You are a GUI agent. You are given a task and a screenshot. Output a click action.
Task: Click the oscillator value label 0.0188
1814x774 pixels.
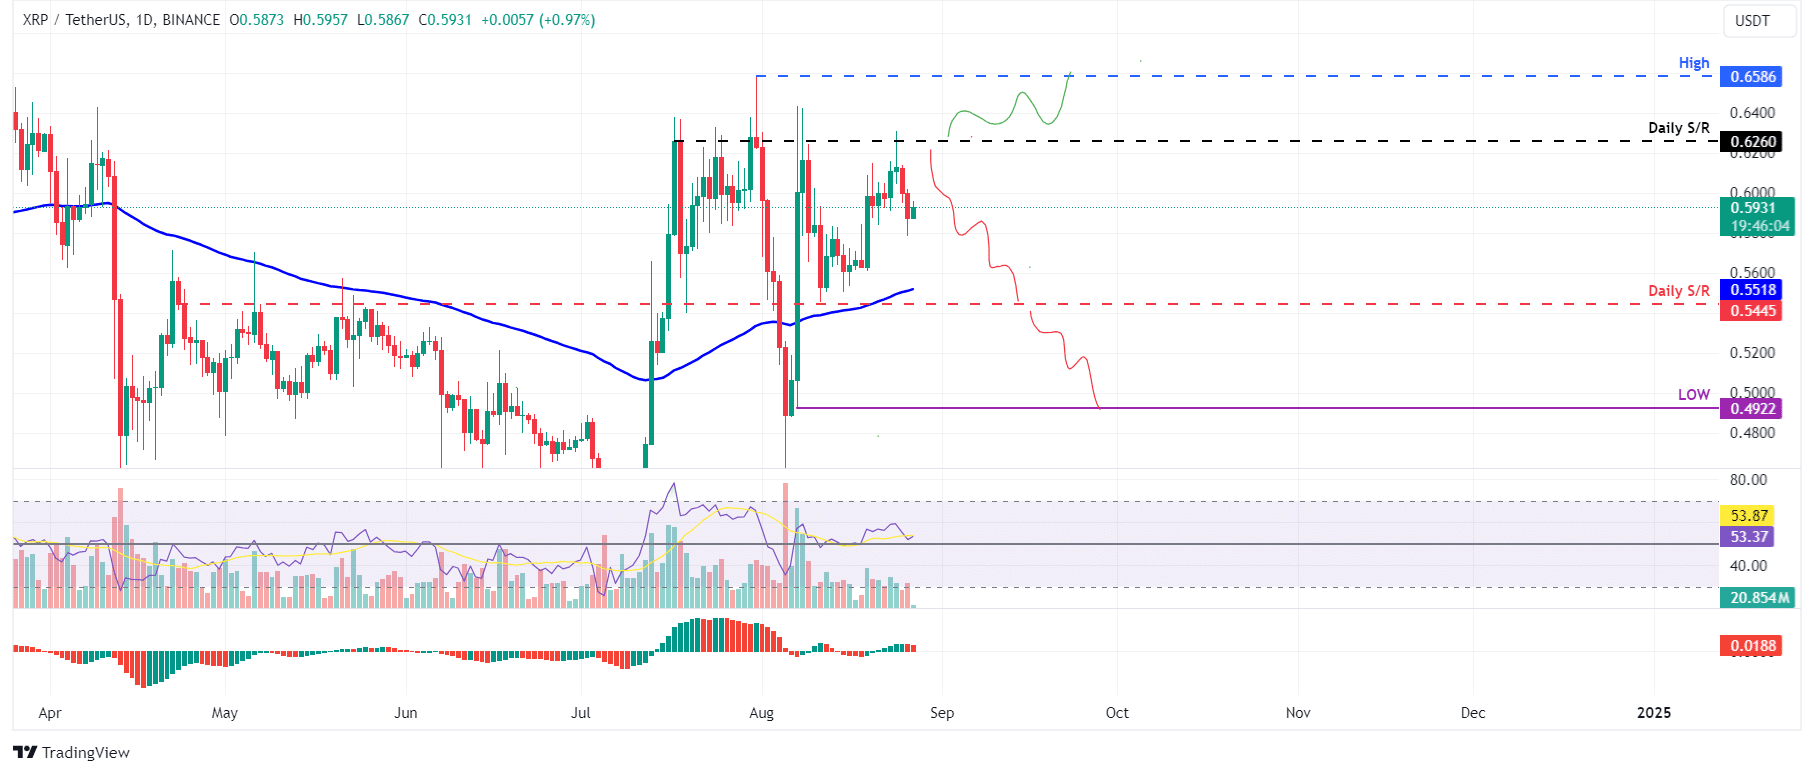1750,646
